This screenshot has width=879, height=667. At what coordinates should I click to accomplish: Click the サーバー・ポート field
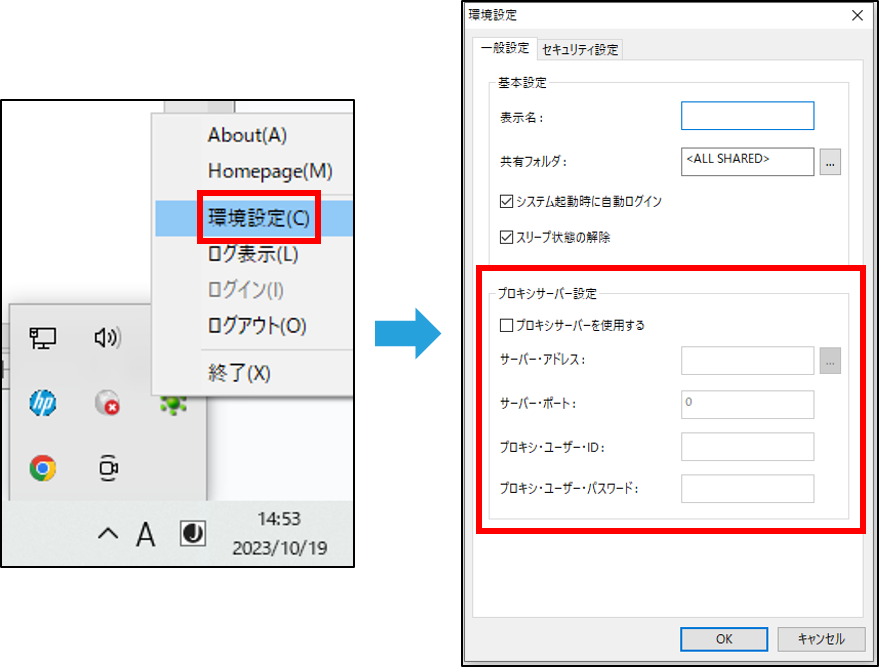point(747,404)
